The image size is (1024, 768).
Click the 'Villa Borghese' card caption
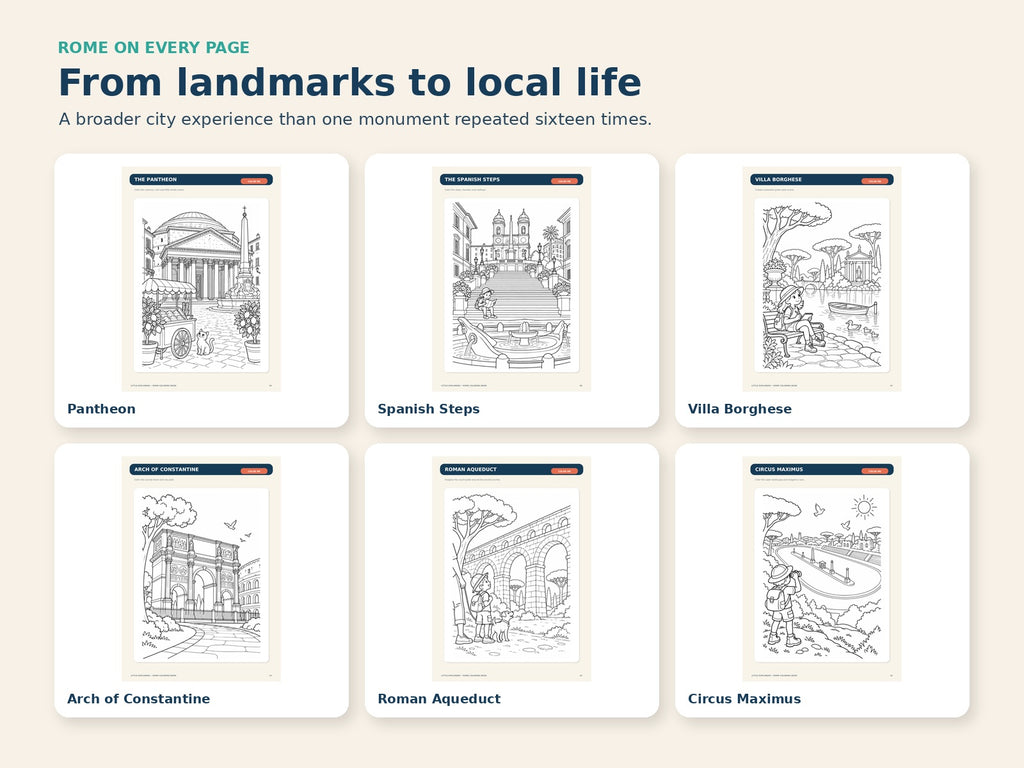[739, 409]
